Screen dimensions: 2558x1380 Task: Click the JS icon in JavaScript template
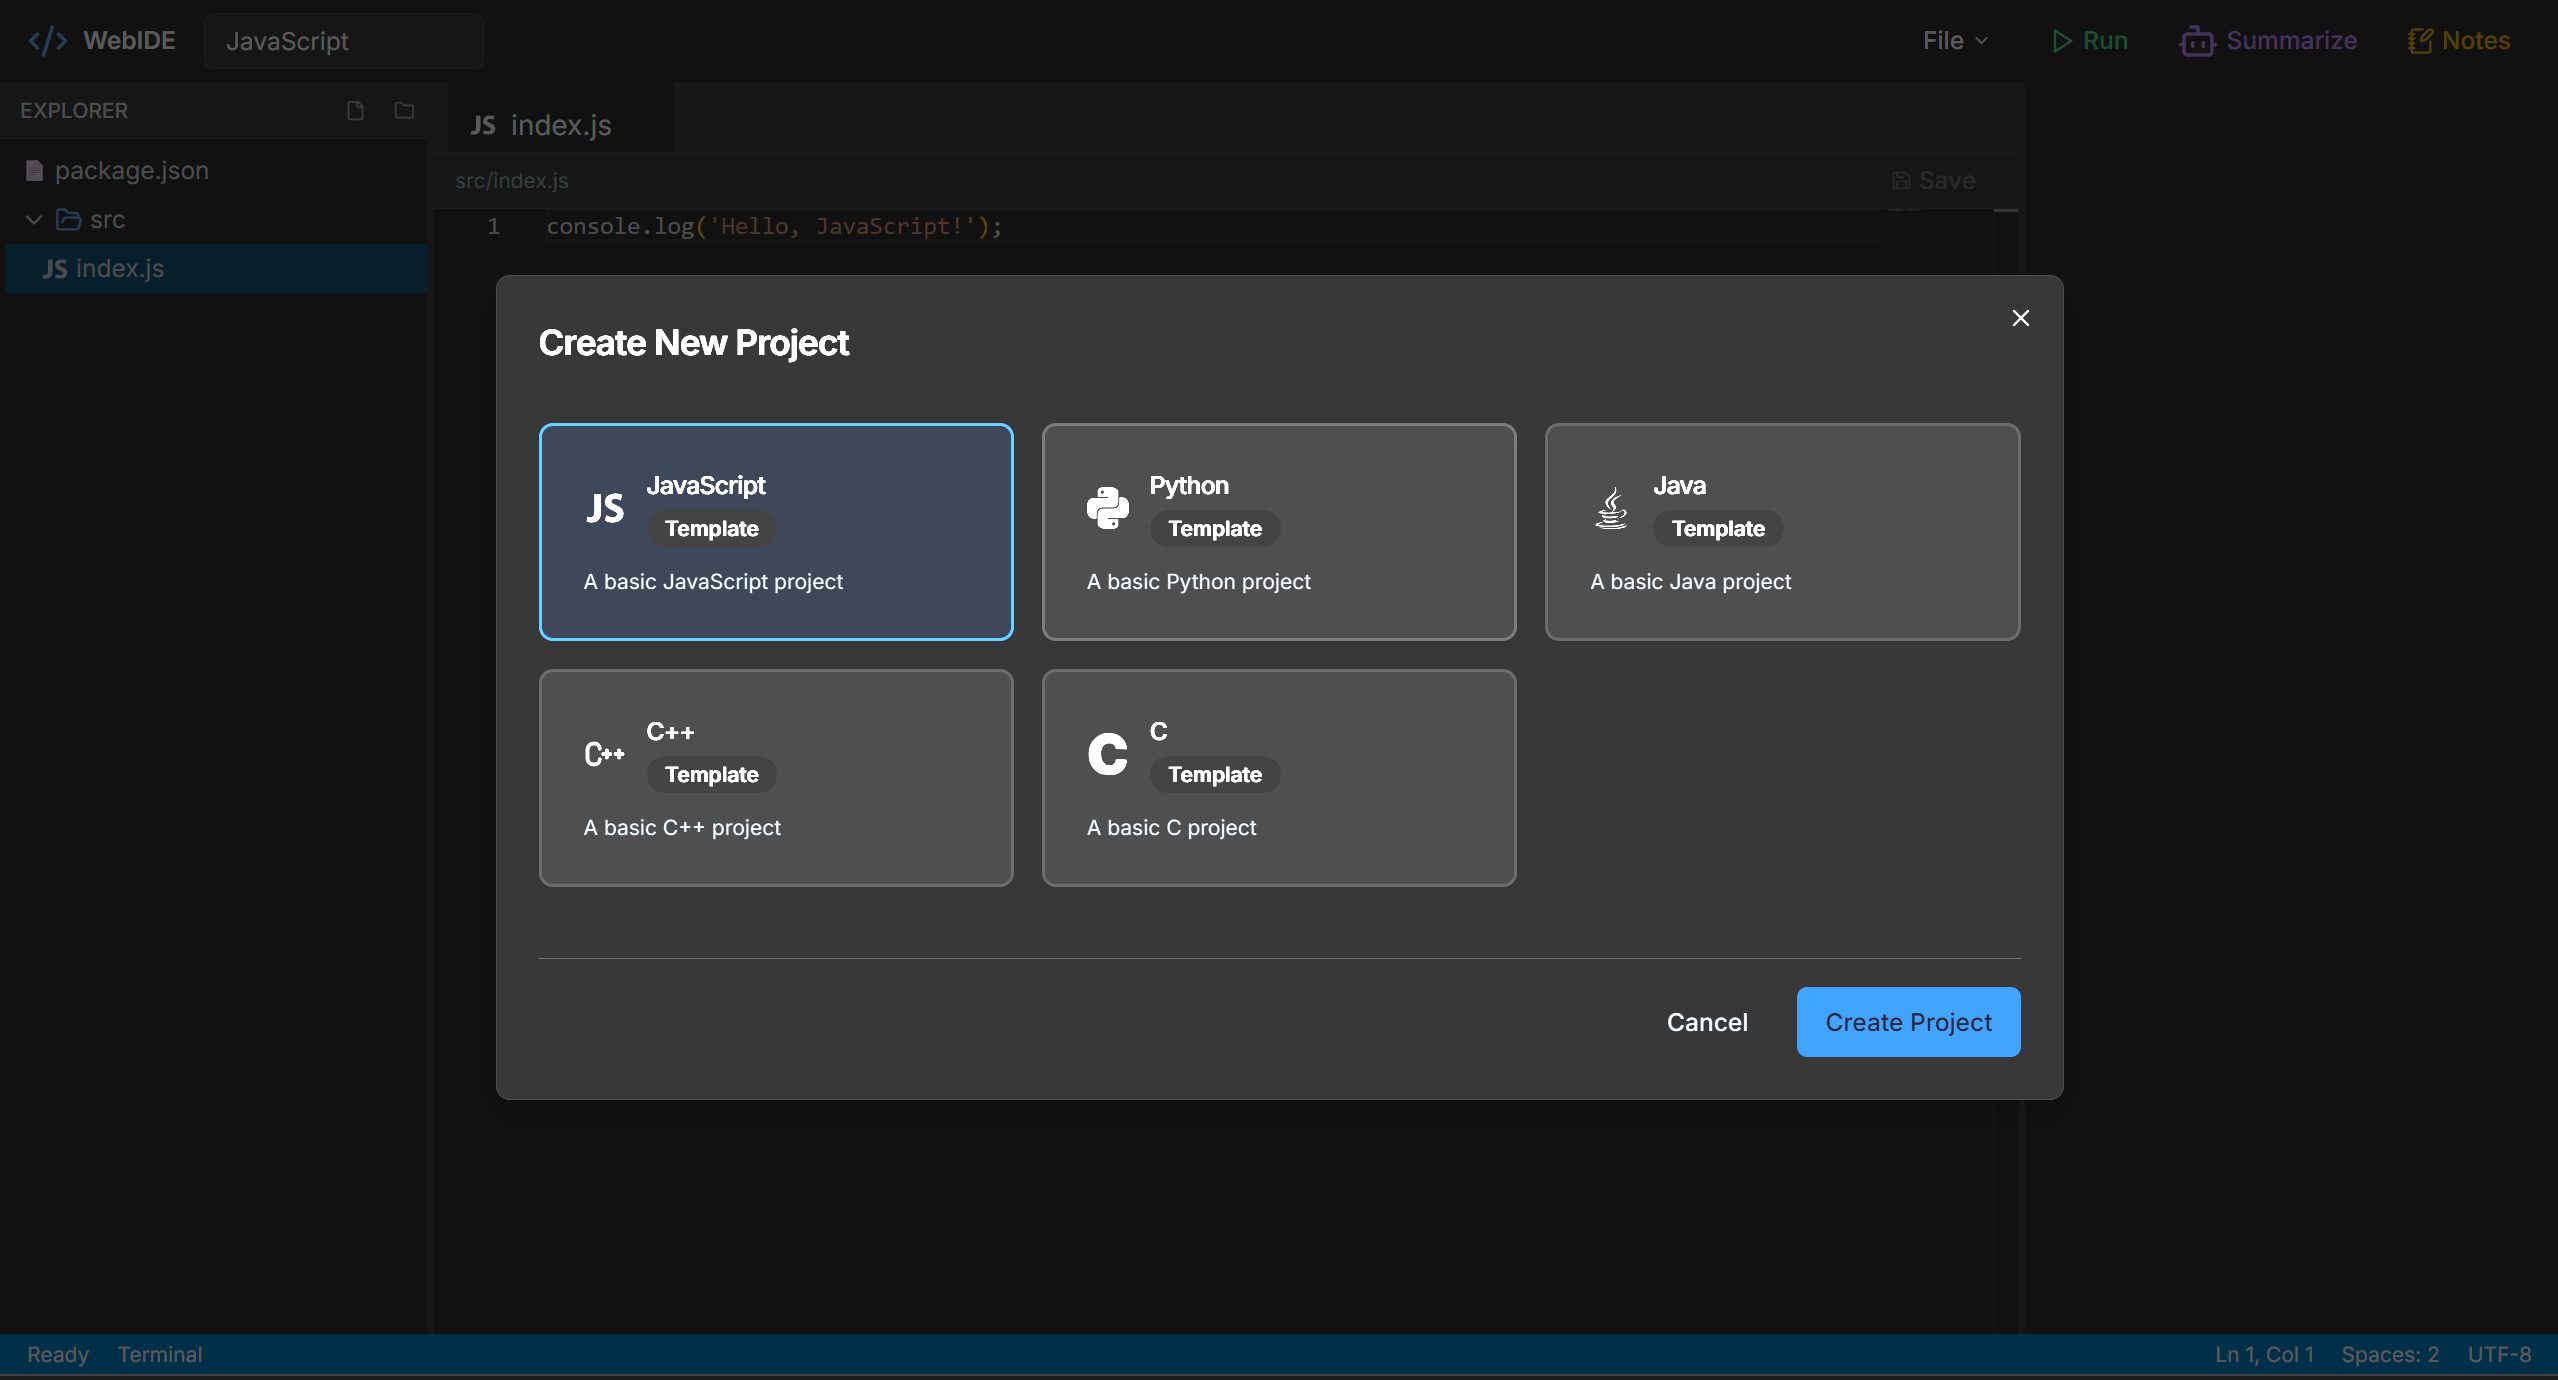[605, 508]
